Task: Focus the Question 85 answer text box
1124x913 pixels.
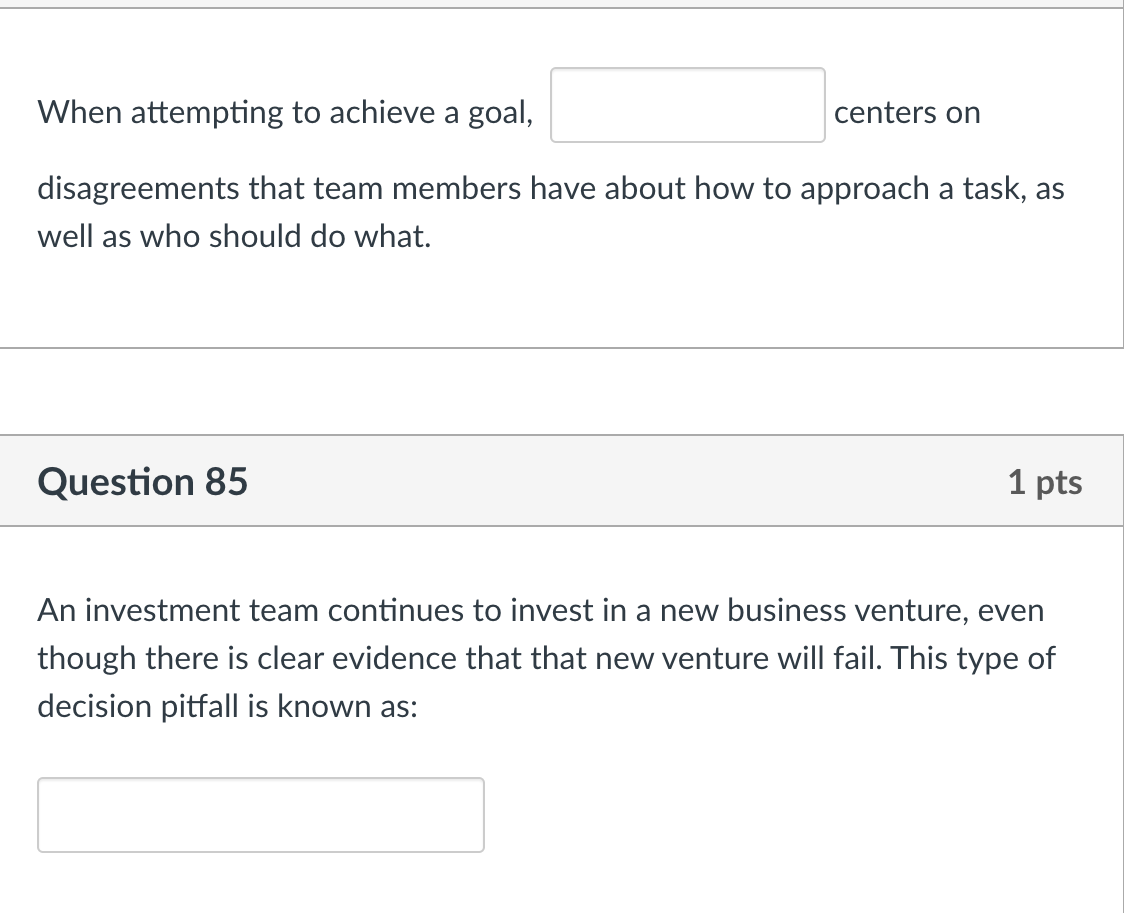Action: click(x=261, y=814)
